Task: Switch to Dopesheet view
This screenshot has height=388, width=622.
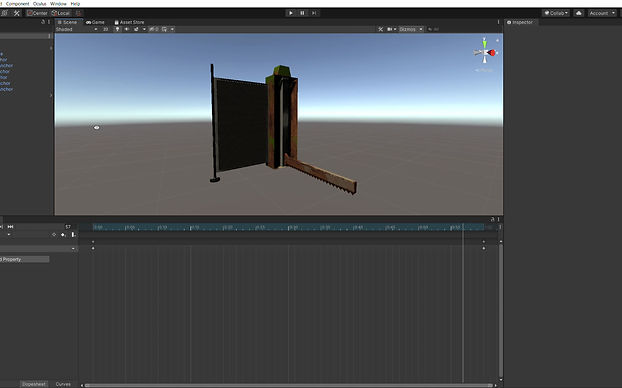Action: point(33,384)
